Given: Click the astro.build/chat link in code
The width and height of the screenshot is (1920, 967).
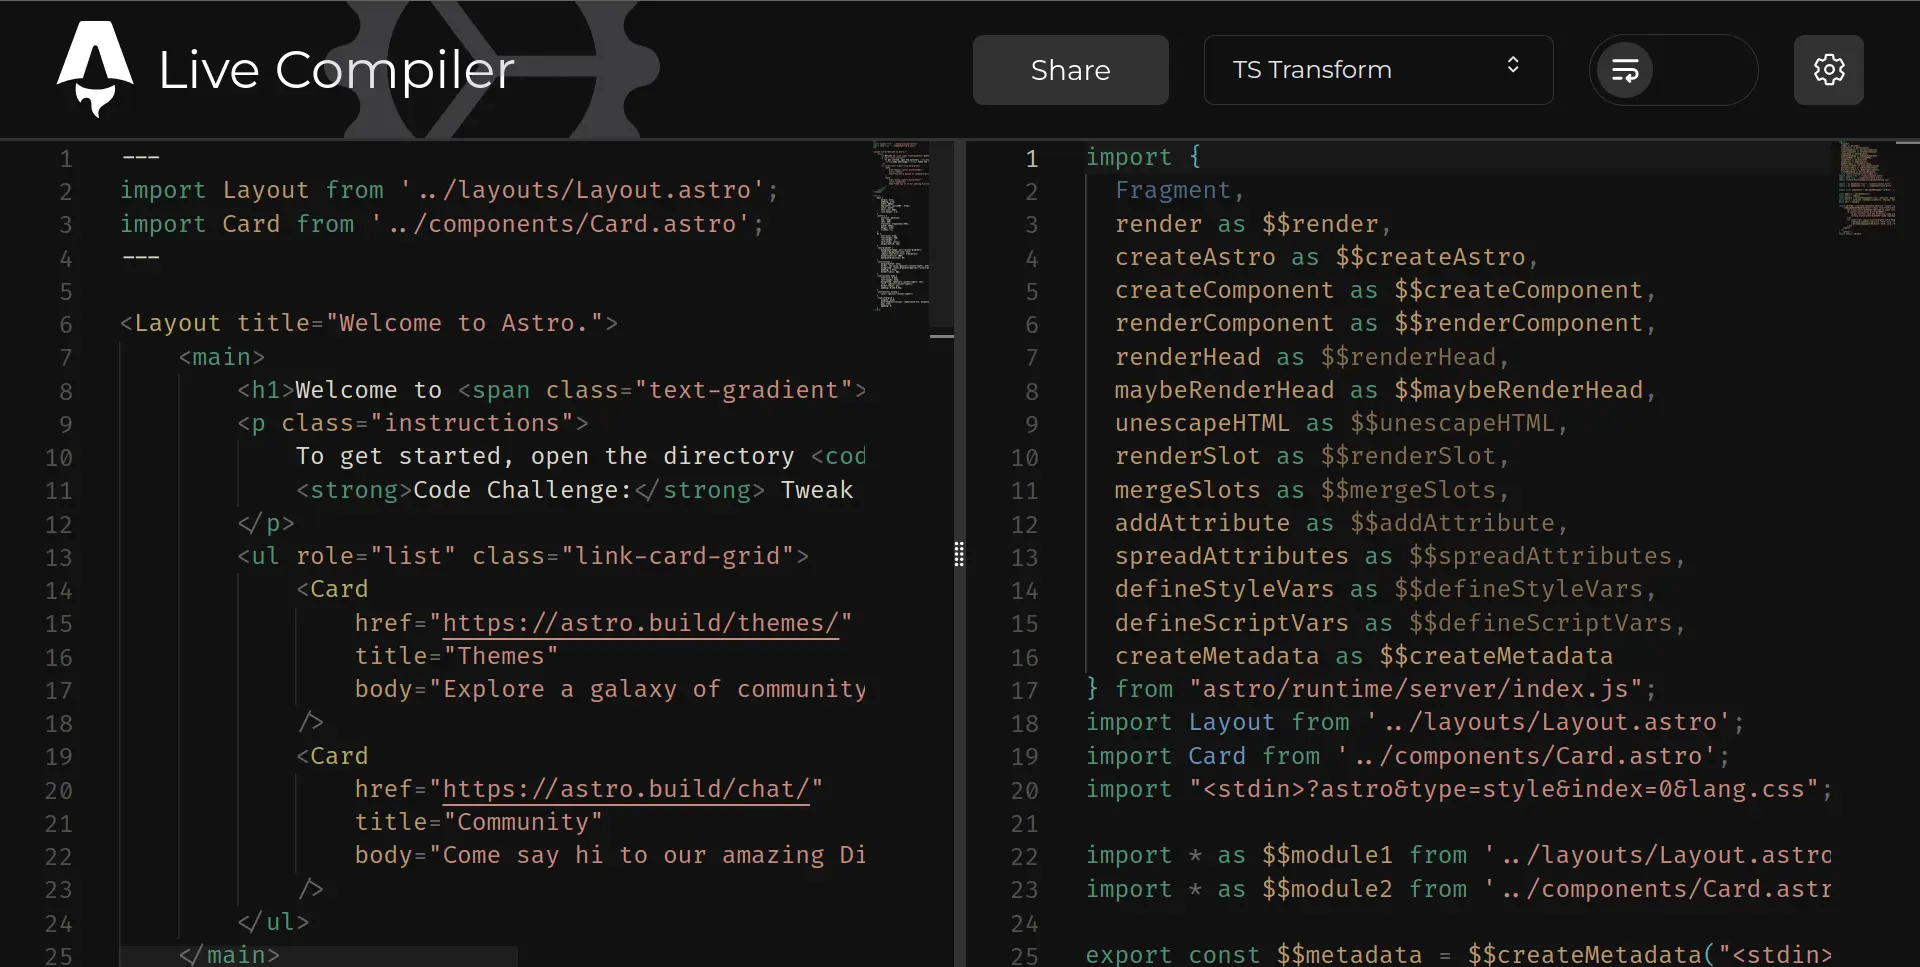Looking at the screenshot, I should coord(625,789).
